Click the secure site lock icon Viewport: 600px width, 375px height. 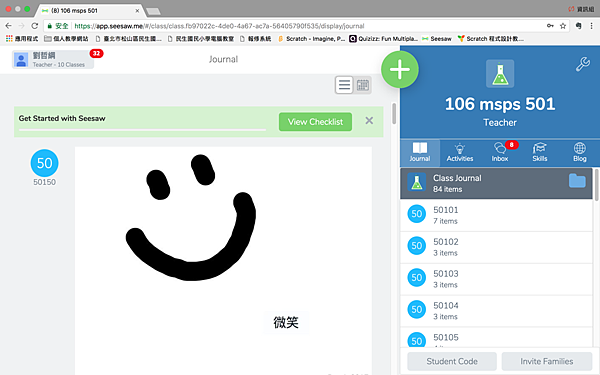coord(49,26)
